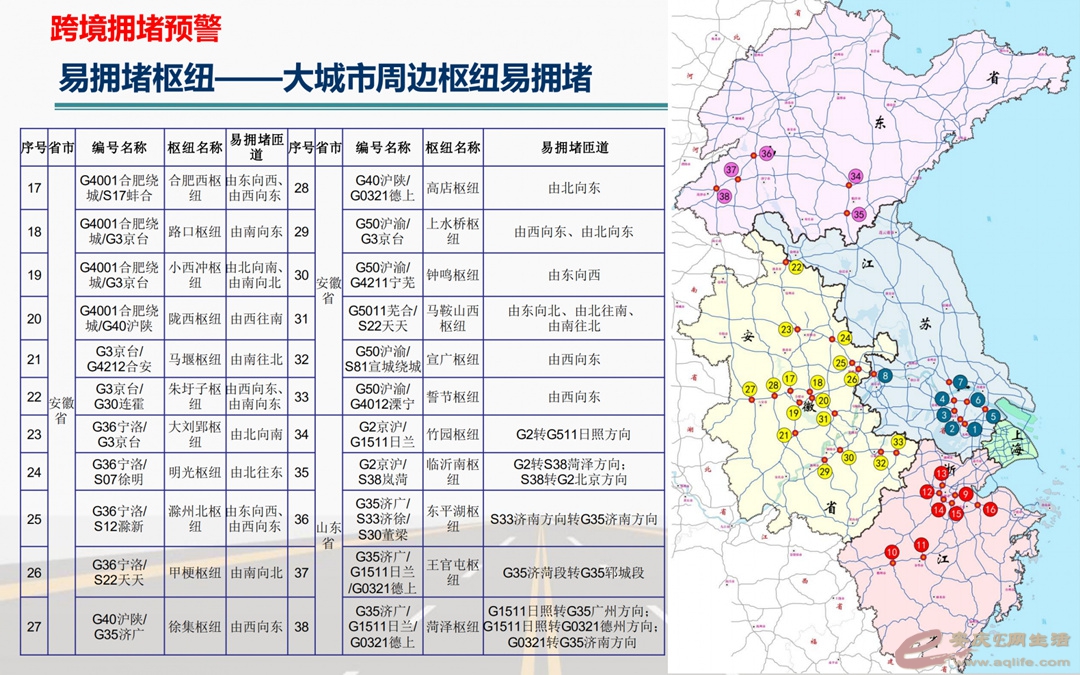
Task: Click blue map marker number 8
Action: [x=885, y=376]
